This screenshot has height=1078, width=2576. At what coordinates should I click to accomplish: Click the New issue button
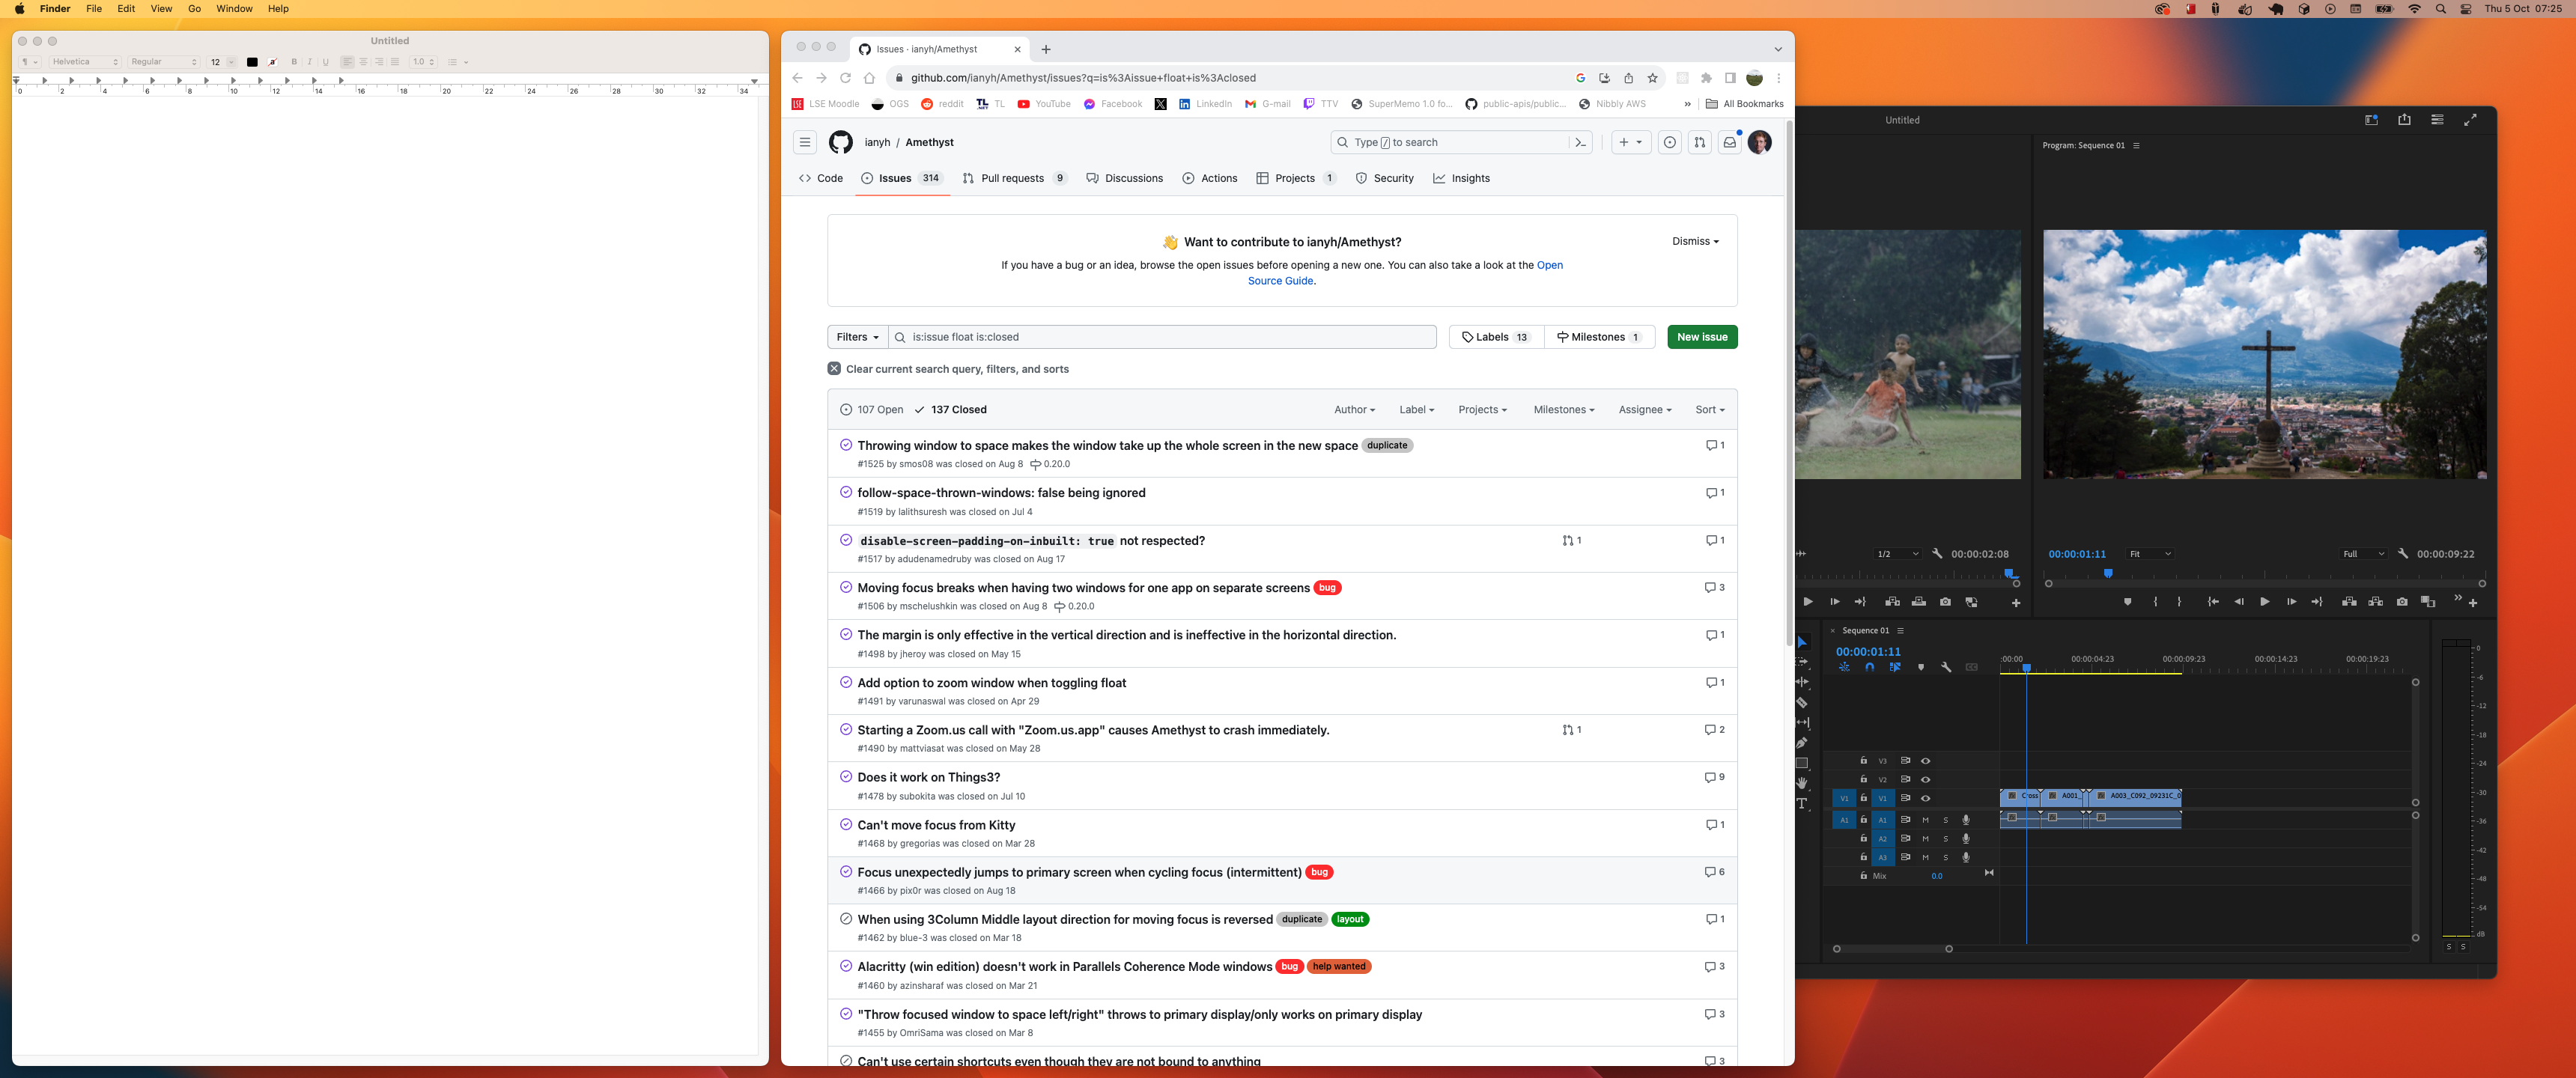click(x=1701, y=337)
